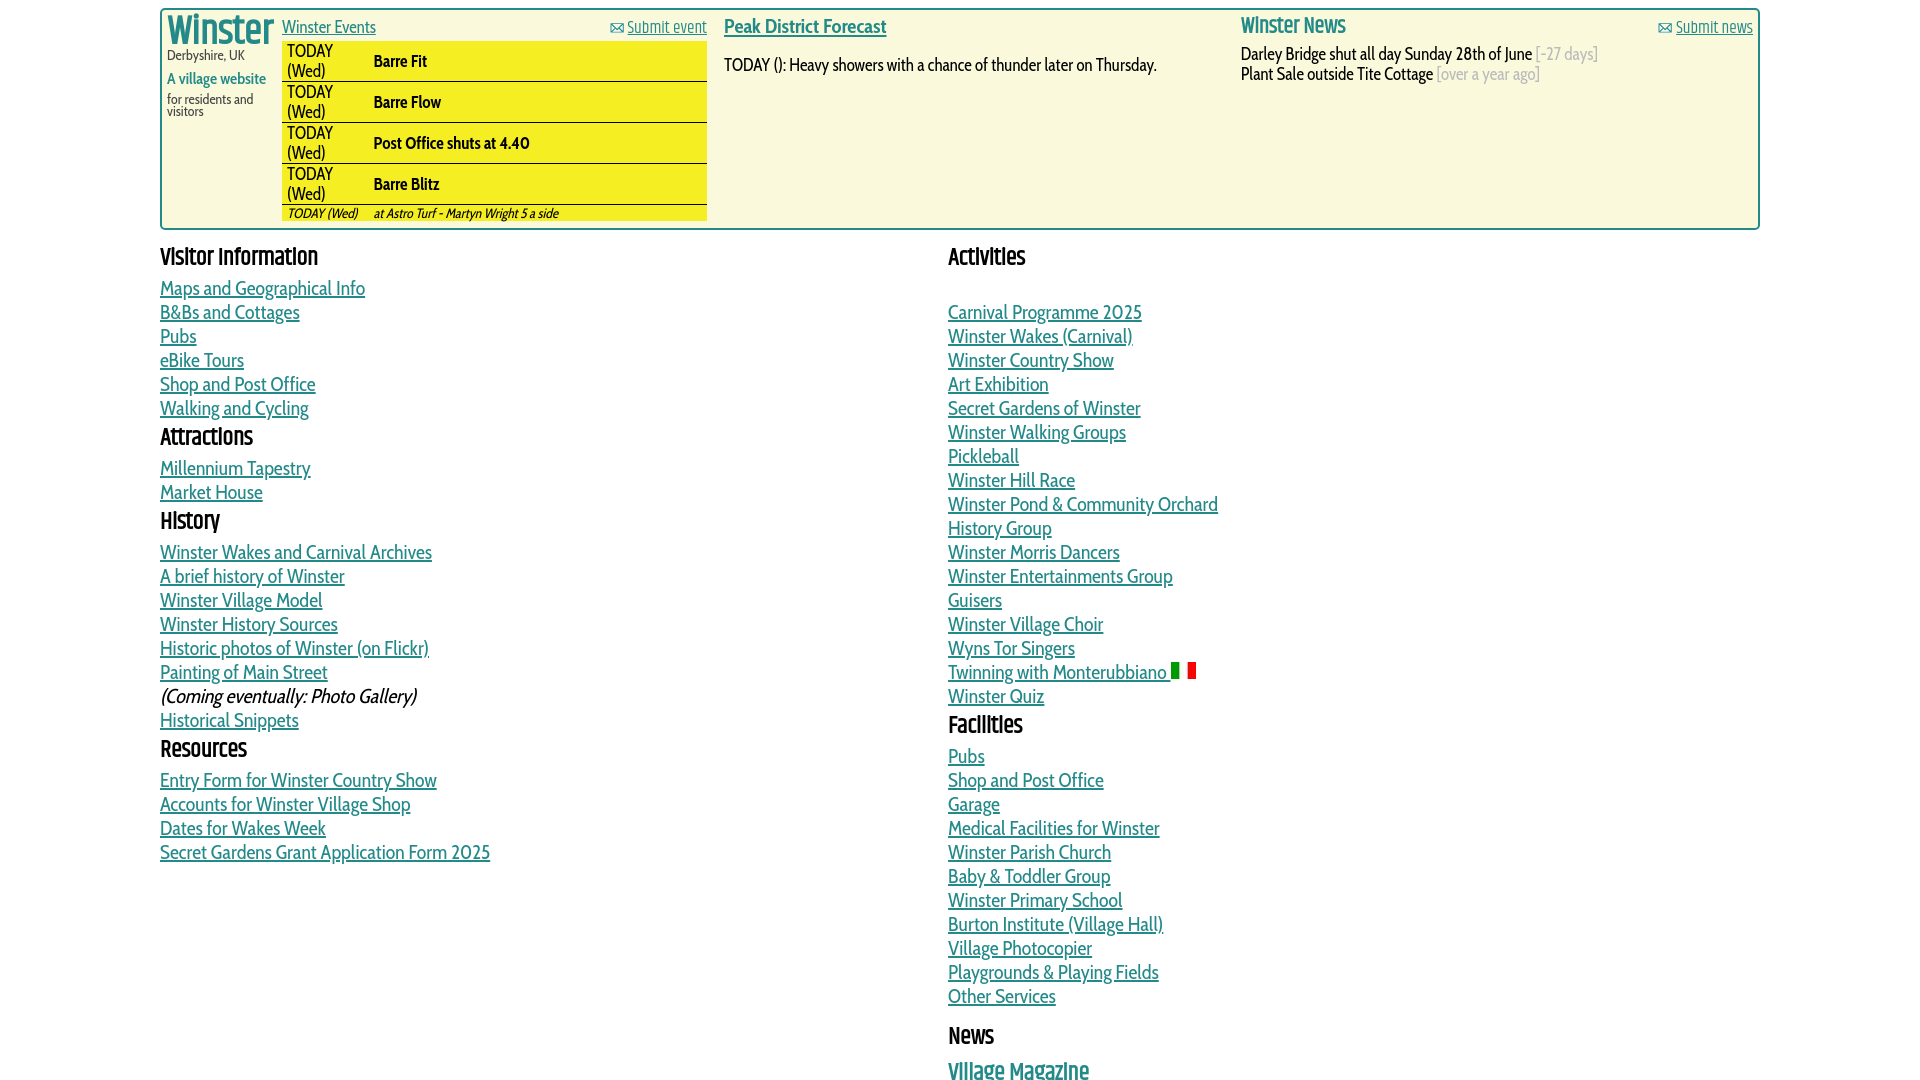Open the Twinning with Monterubbiano link
The width and height of the screenshot is (1920, 1080).
1058,672
